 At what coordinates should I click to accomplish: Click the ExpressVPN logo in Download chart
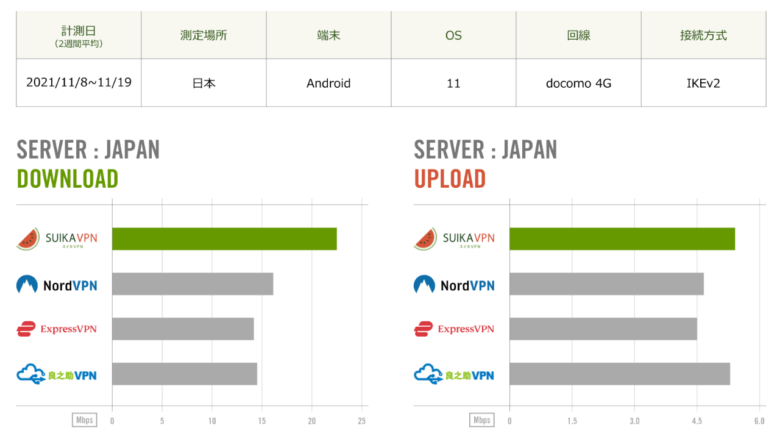(57, 329)
